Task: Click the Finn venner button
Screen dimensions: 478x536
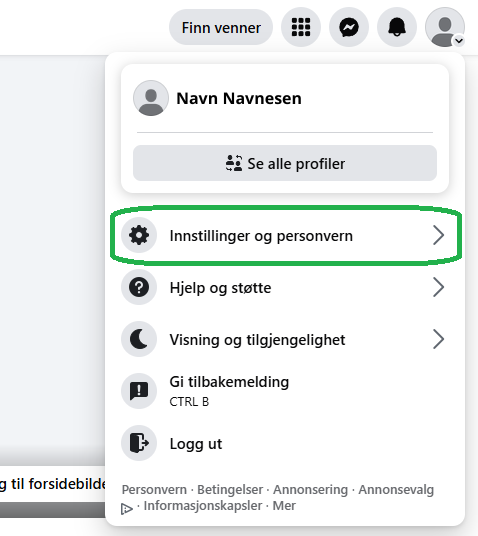Action: 221,27
